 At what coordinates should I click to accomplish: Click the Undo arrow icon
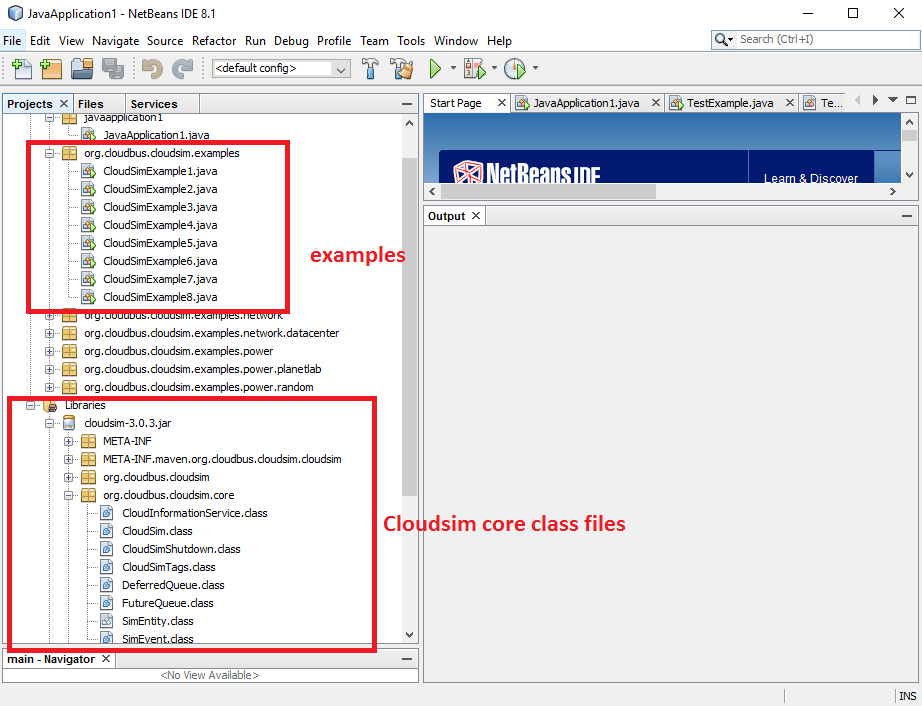tap(152, 69)
